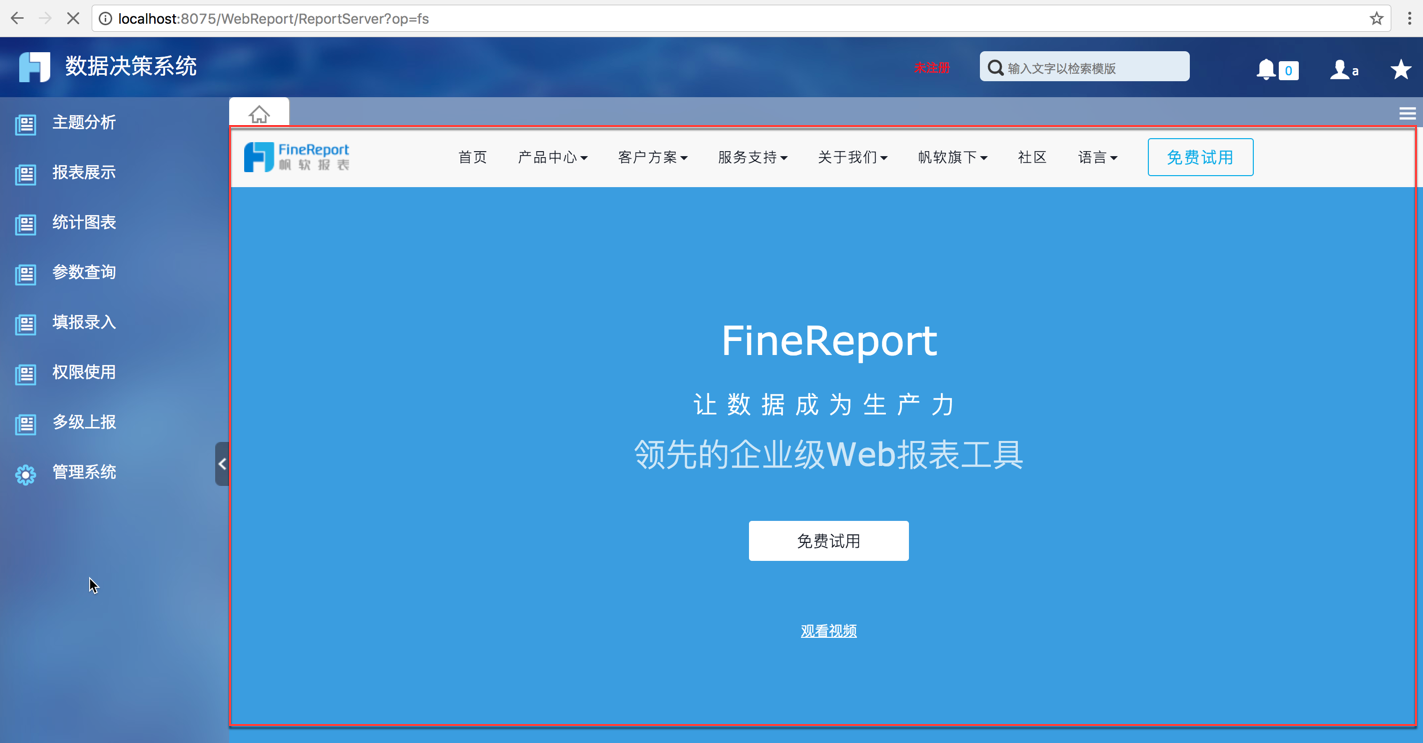Open the 服务支持 dropdown menu
Viewport: 1423px width, 743px height.
point(752,157)
